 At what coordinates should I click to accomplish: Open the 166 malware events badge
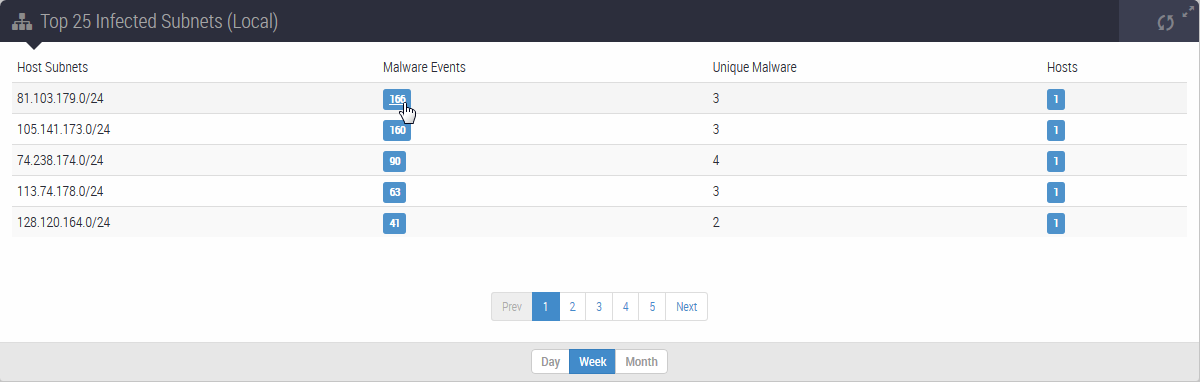[397, 99]
